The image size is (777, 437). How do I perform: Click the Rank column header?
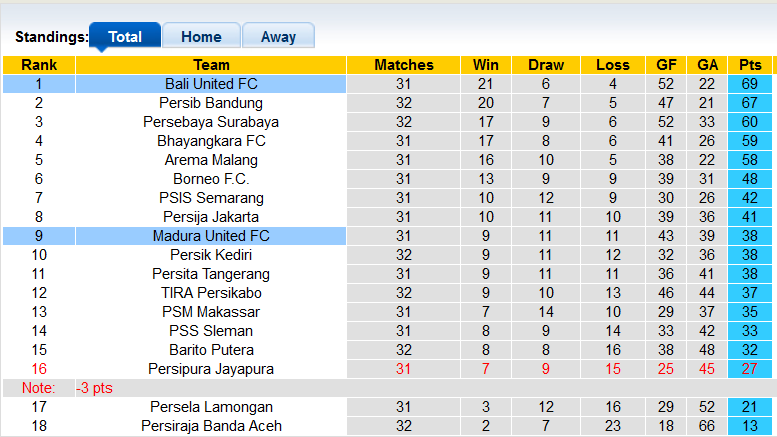pos(38,65)
